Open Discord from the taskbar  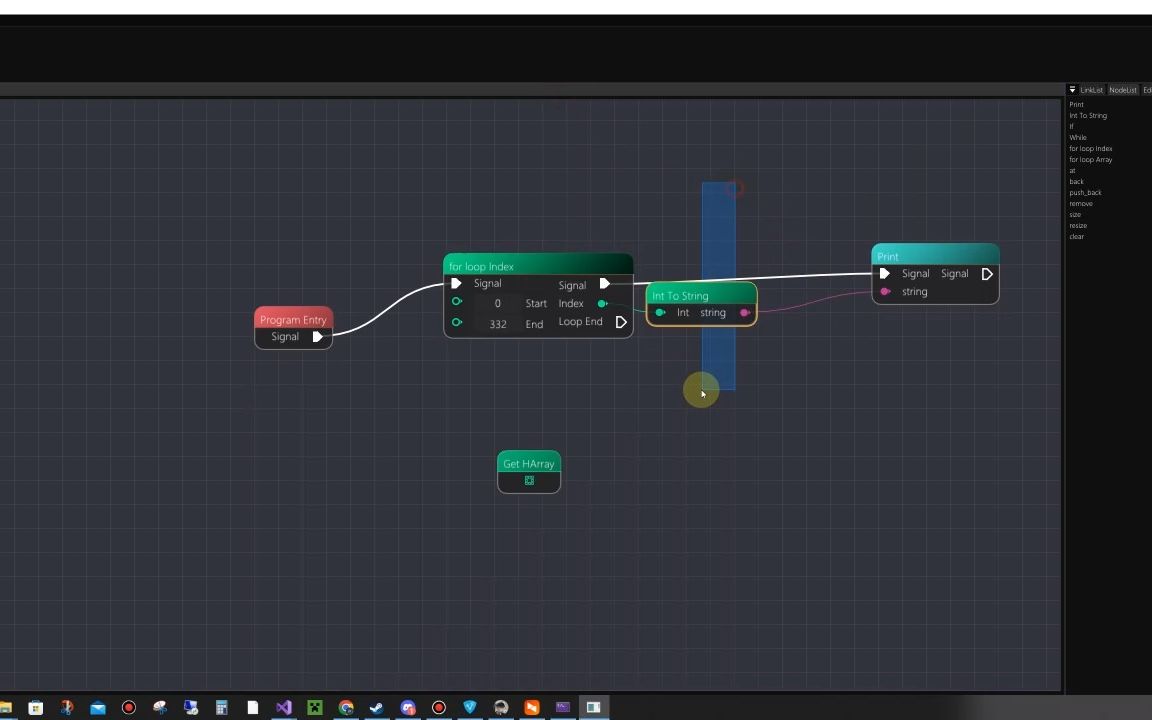pos(408,708)
